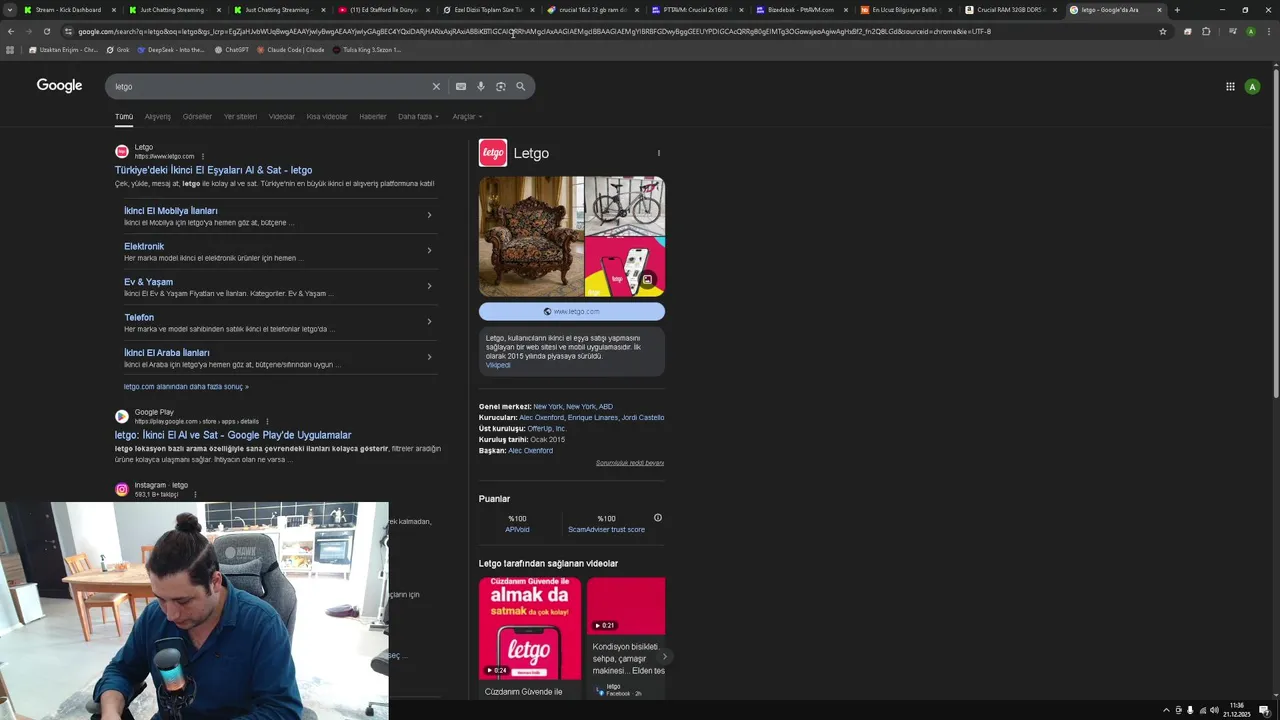Expand the Daha fazla dropdown
Viewport: 1280px width, 720px height.
(x=418, y=117)
